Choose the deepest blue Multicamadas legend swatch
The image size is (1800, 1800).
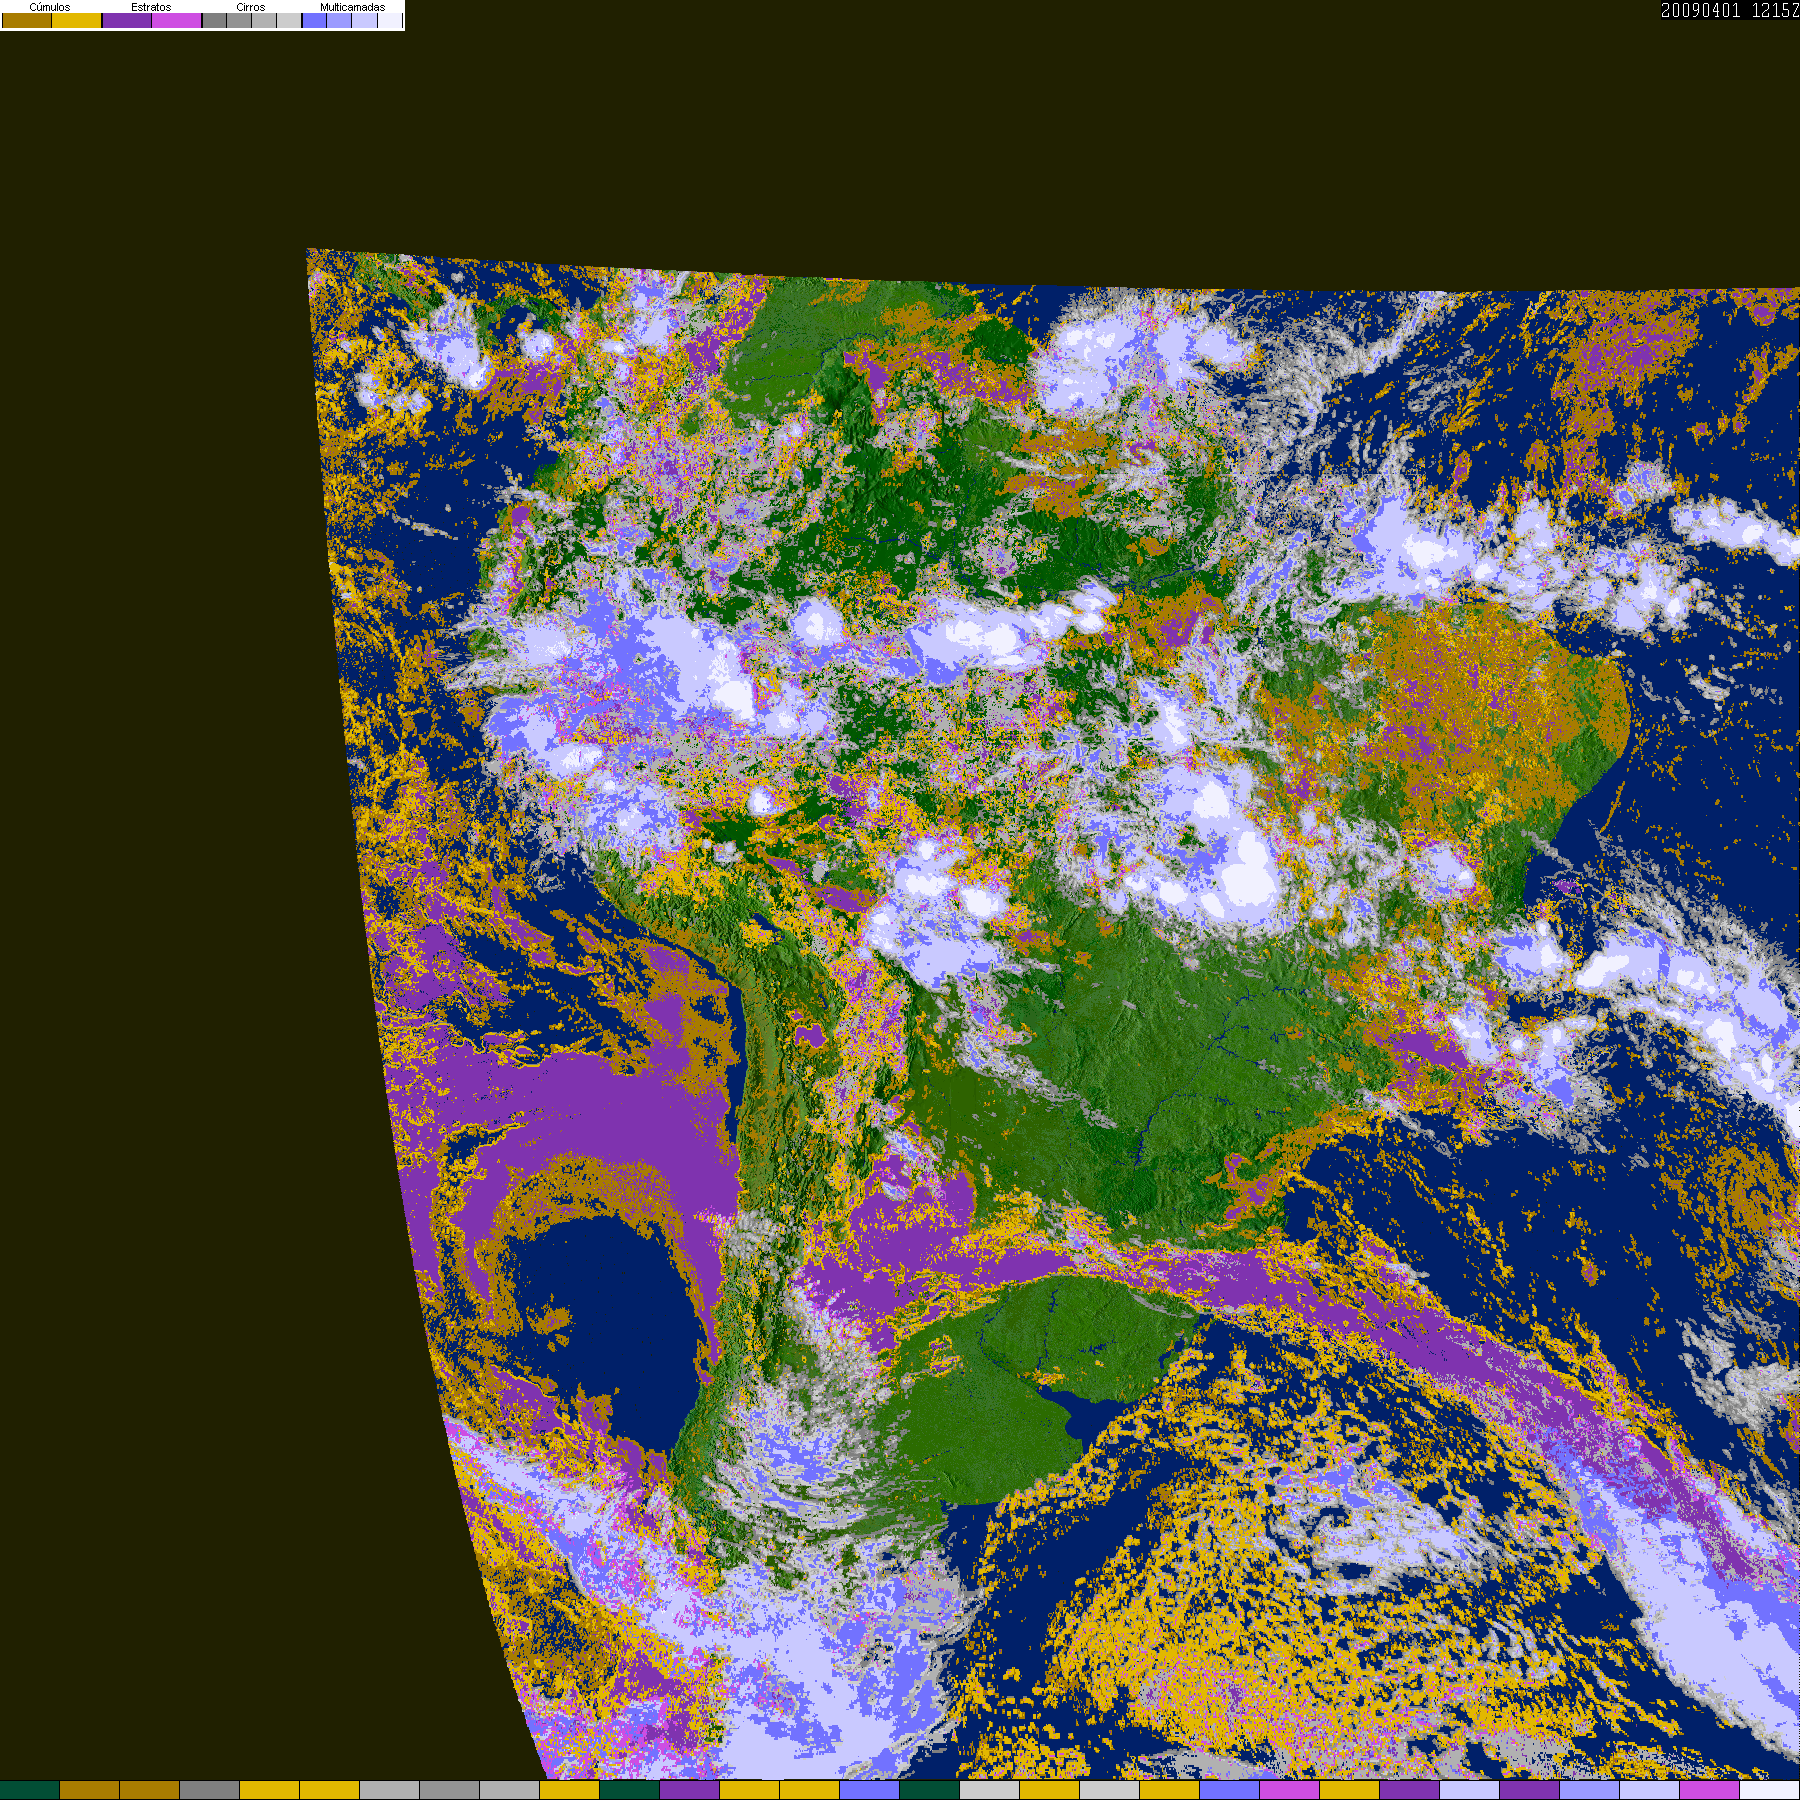[314, 20]
